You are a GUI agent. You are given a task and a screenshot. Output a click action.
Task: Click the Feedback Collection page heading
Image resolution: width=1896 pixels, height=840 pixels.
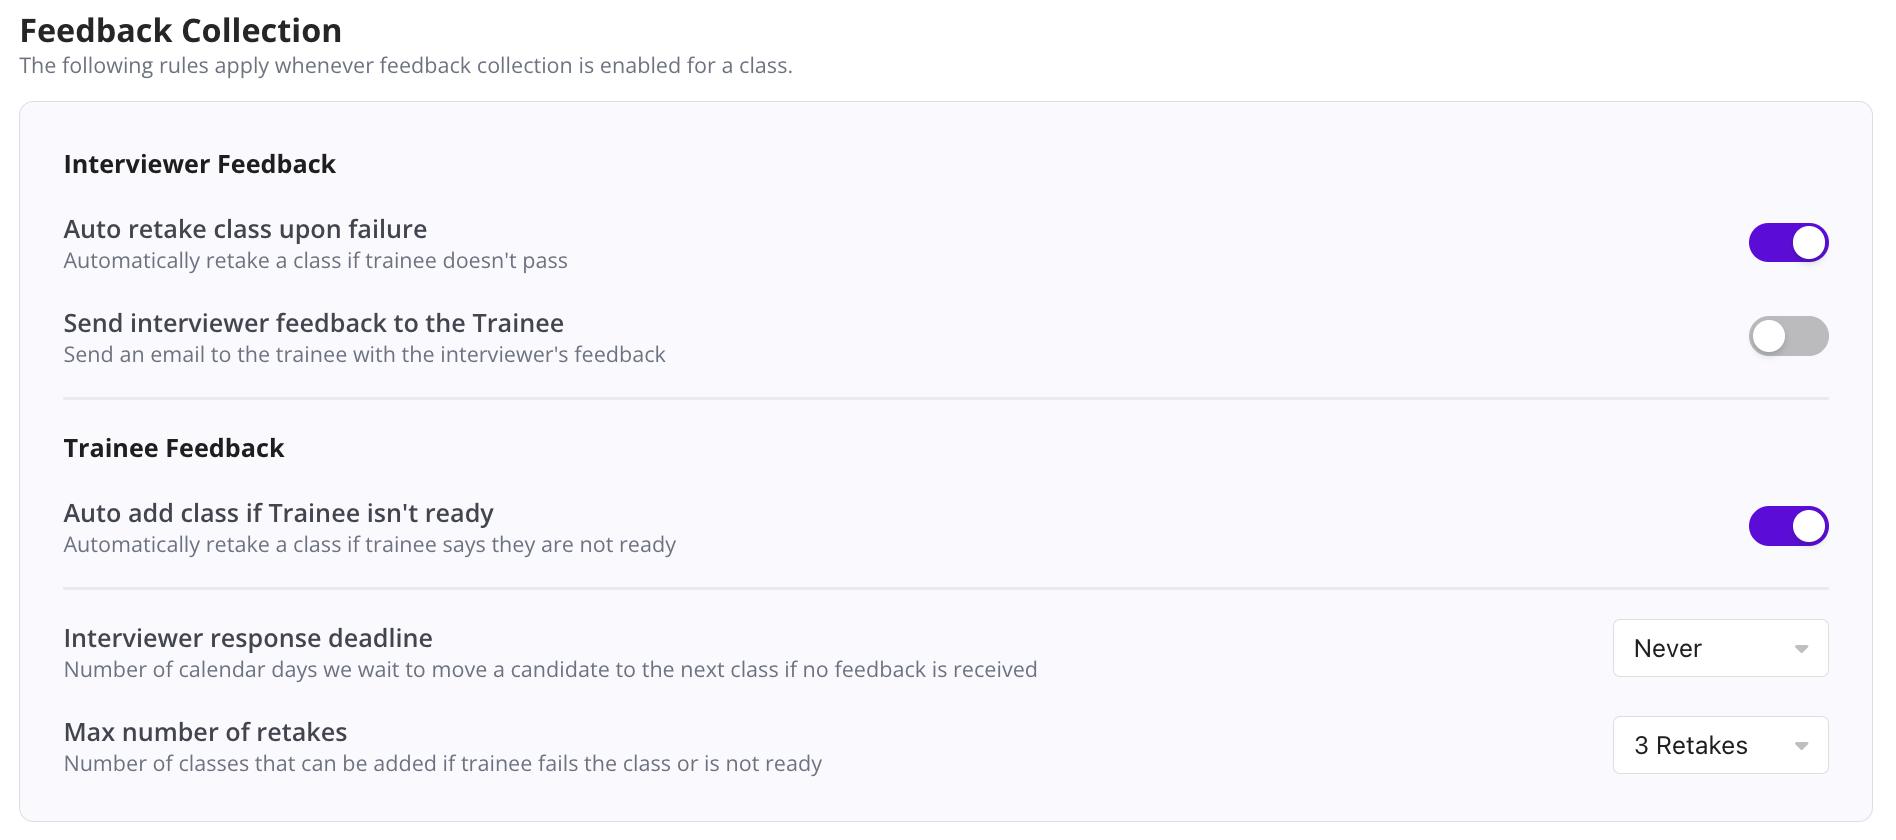[x=181, y=31]
